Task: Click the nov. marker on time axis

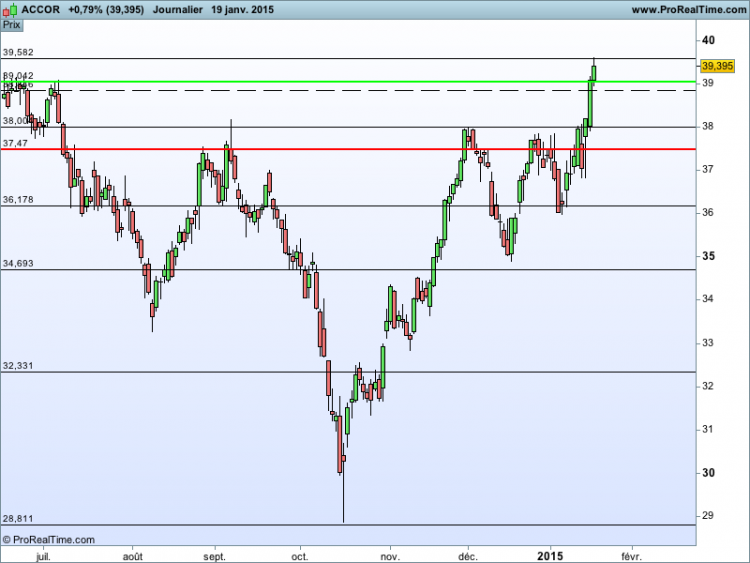Action: tap(390, 557)
